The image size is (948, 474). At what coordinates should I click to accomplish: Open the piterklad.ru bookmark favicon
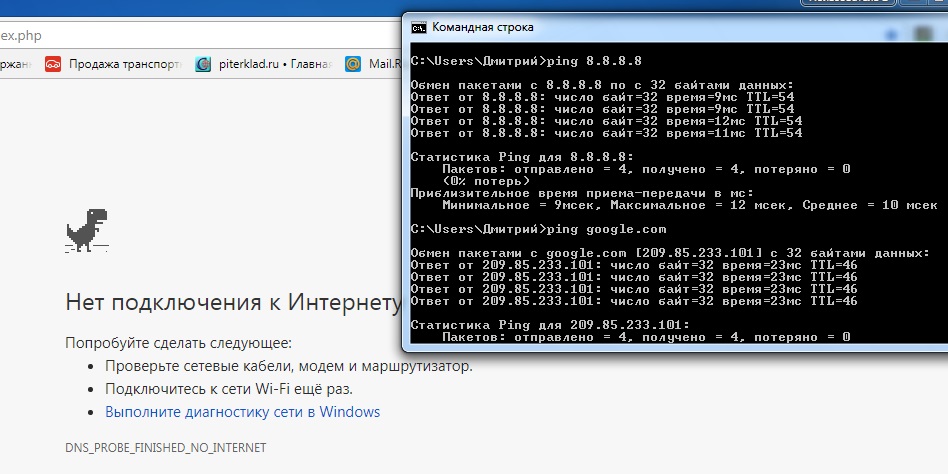pyautogui.click(x=203, y=64)
